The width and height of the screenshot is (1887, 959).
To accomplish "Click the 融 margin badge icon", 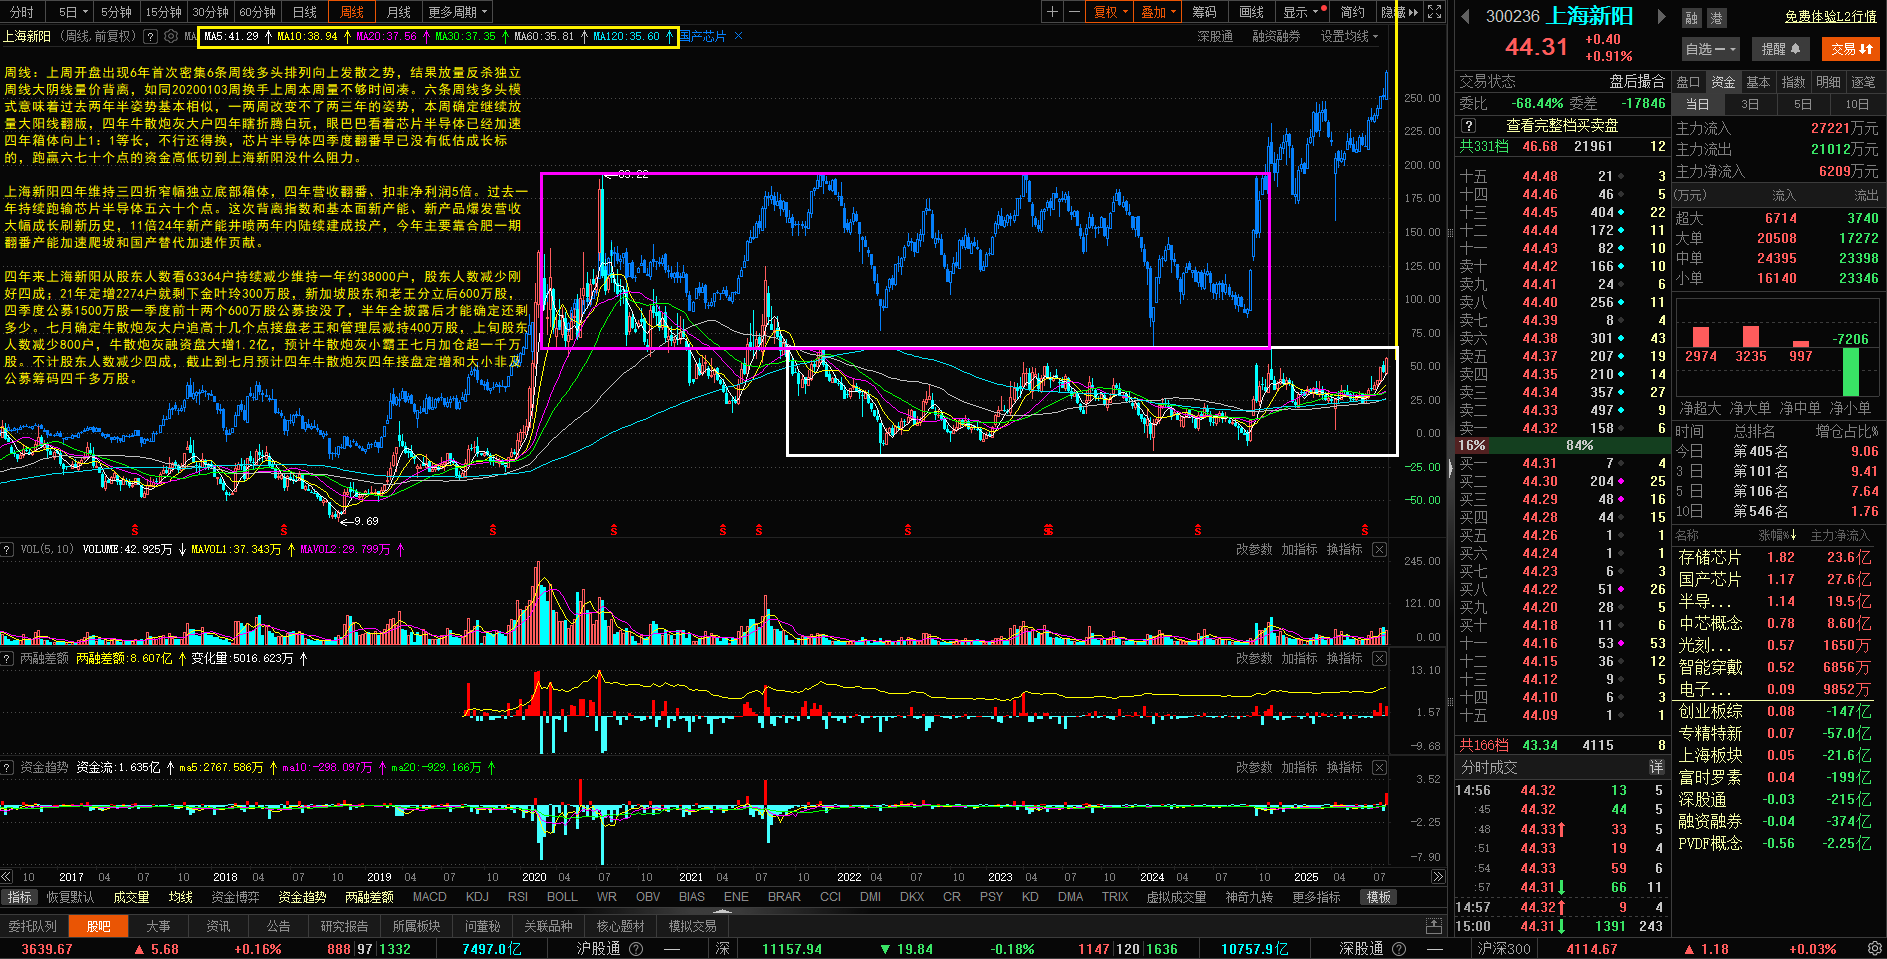I will (1691, 18).
